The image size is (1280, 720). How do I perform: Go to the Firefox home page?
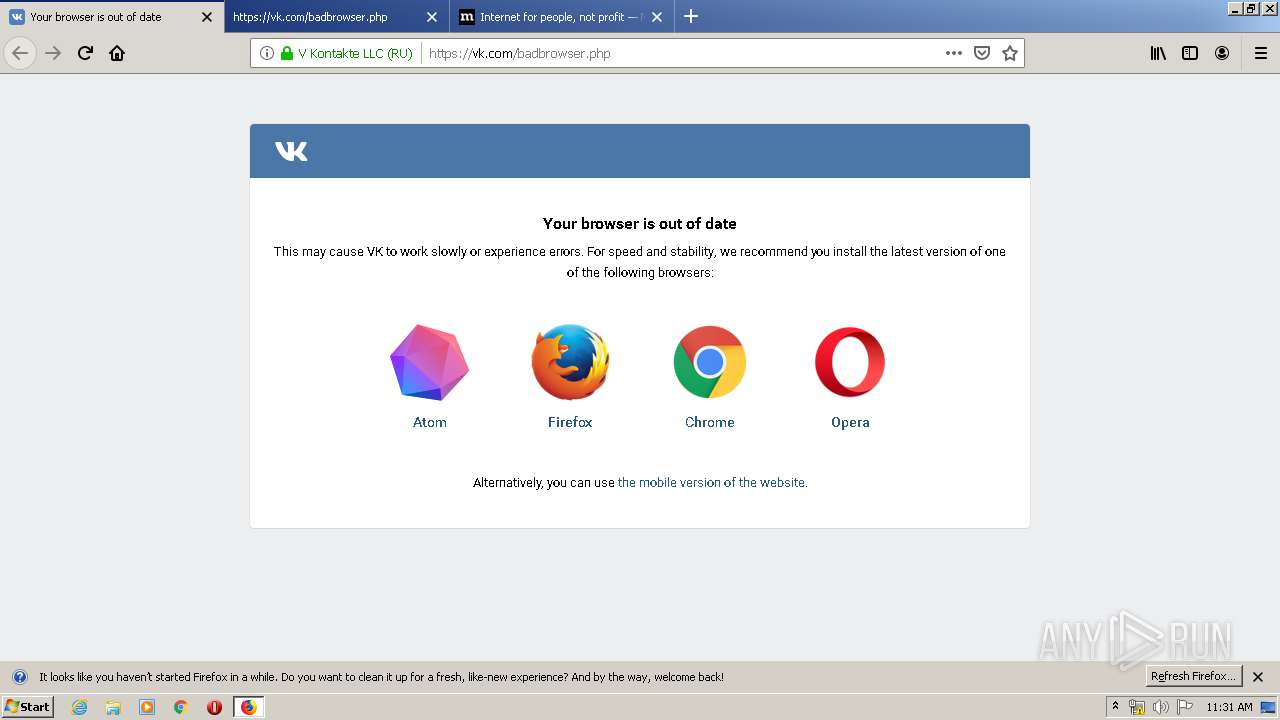click(x=117, y=53)
